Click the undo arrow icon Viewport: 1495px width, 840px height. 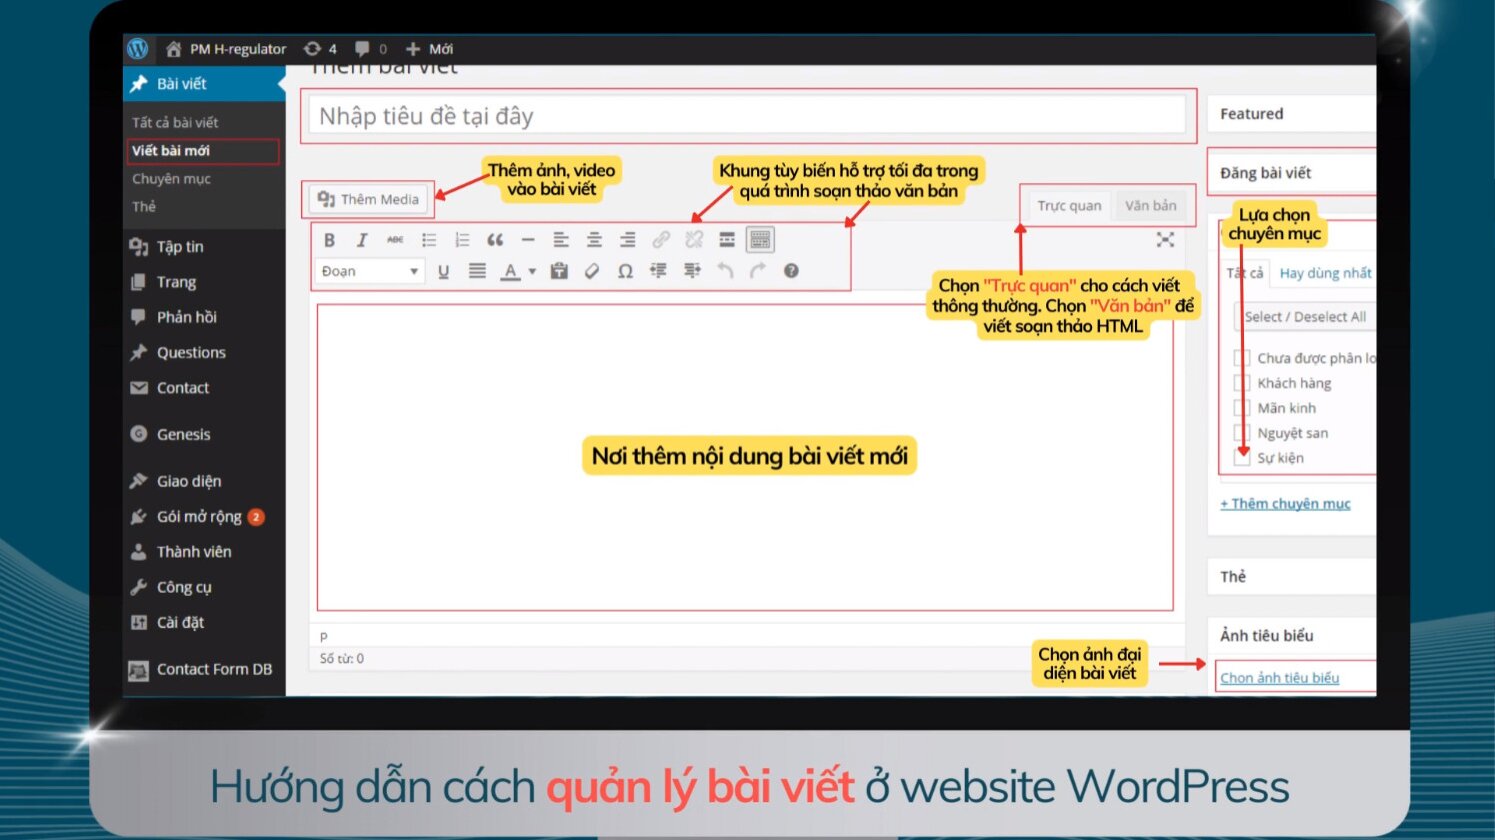coord(725,271)
